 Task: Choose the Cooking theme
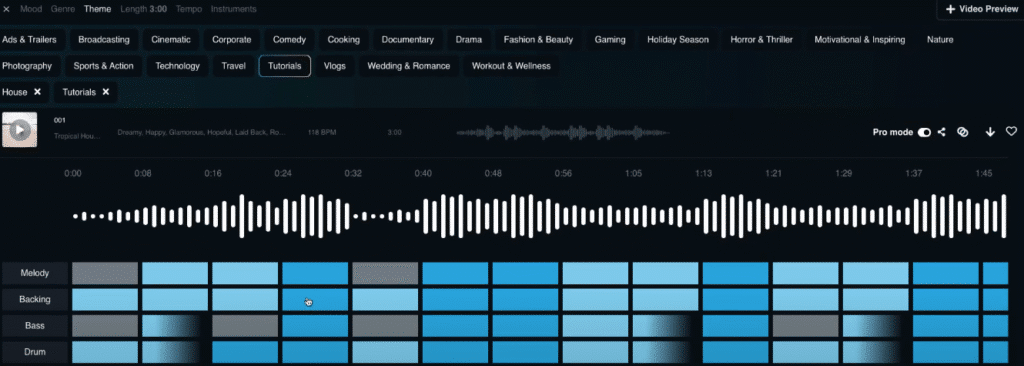[x=344, y=39]
